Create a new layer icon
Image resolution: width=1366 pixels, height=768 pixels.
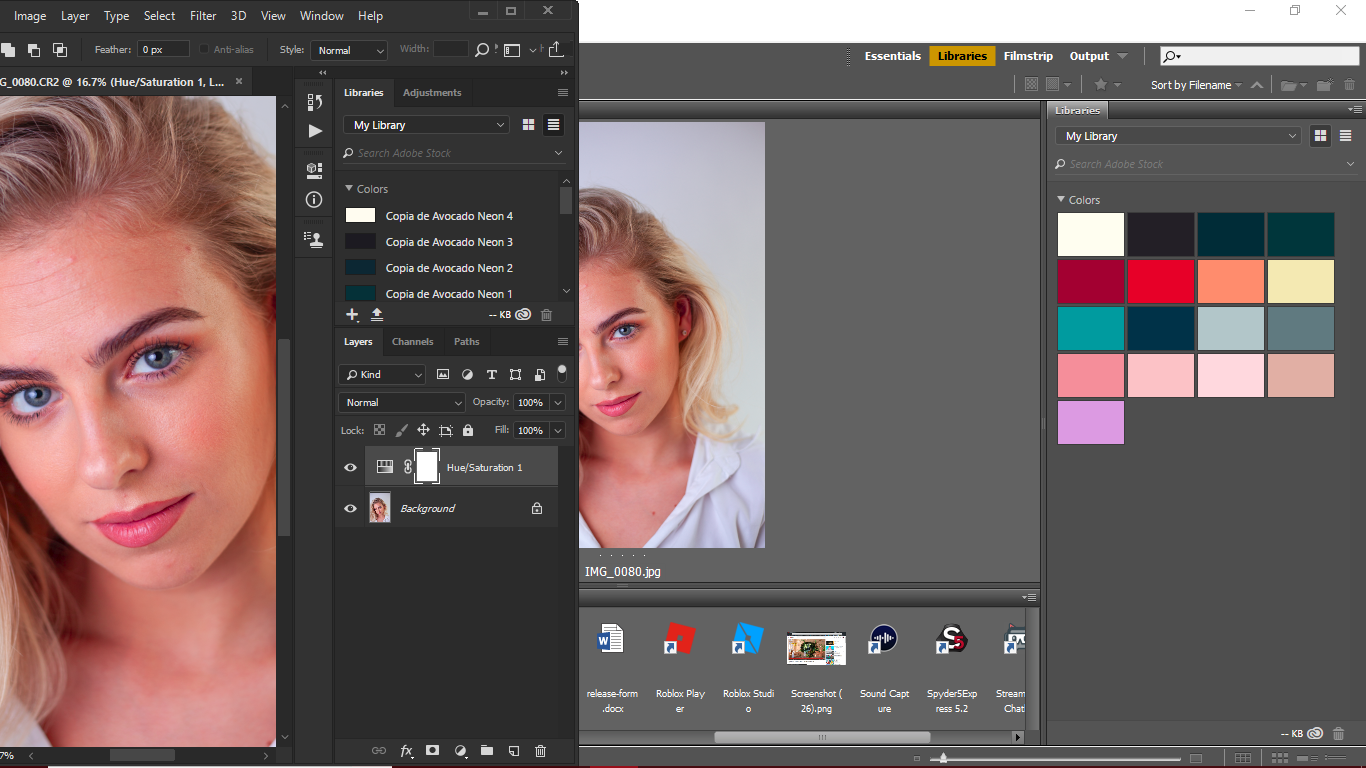coord(514,751)
